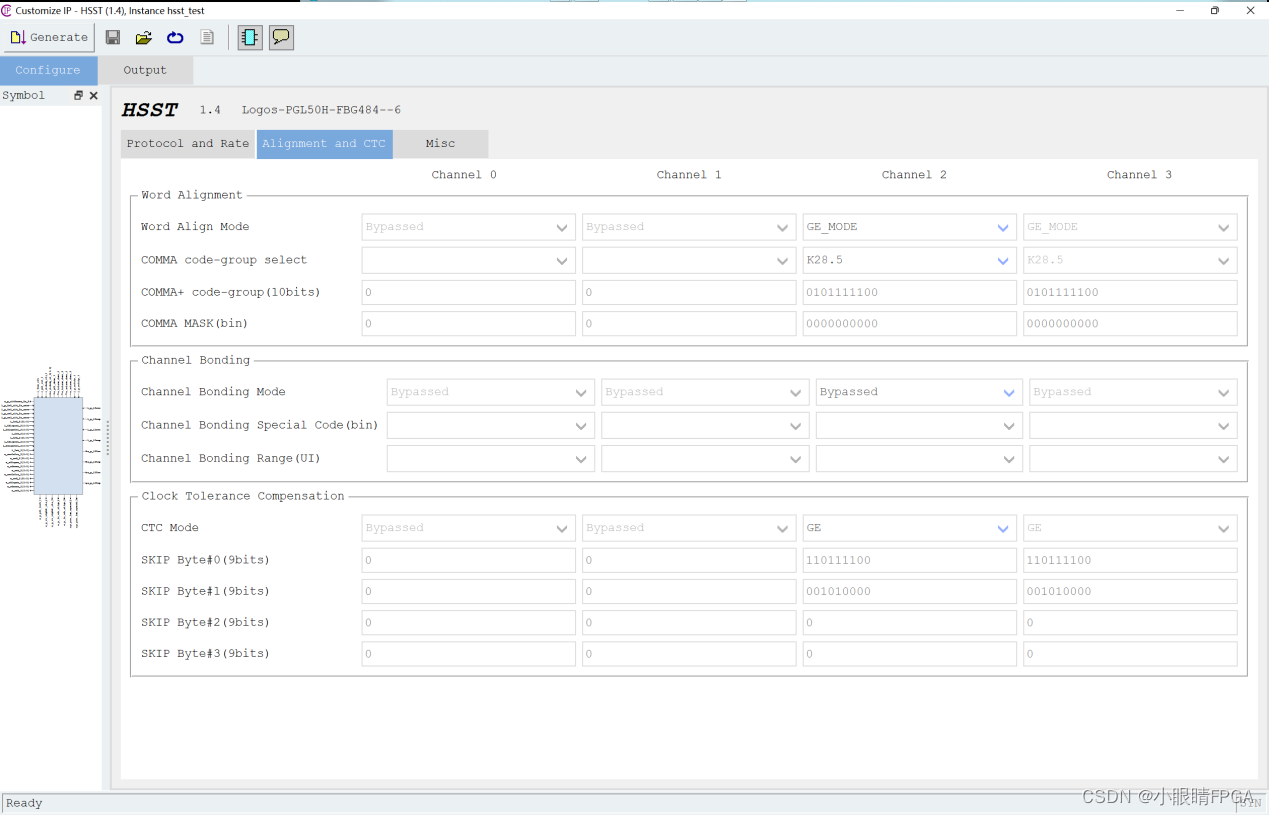This screenshot has height=815, width=1269.
Task: Open the document report icon in toolbar
Action: click(x=207, y=37)
